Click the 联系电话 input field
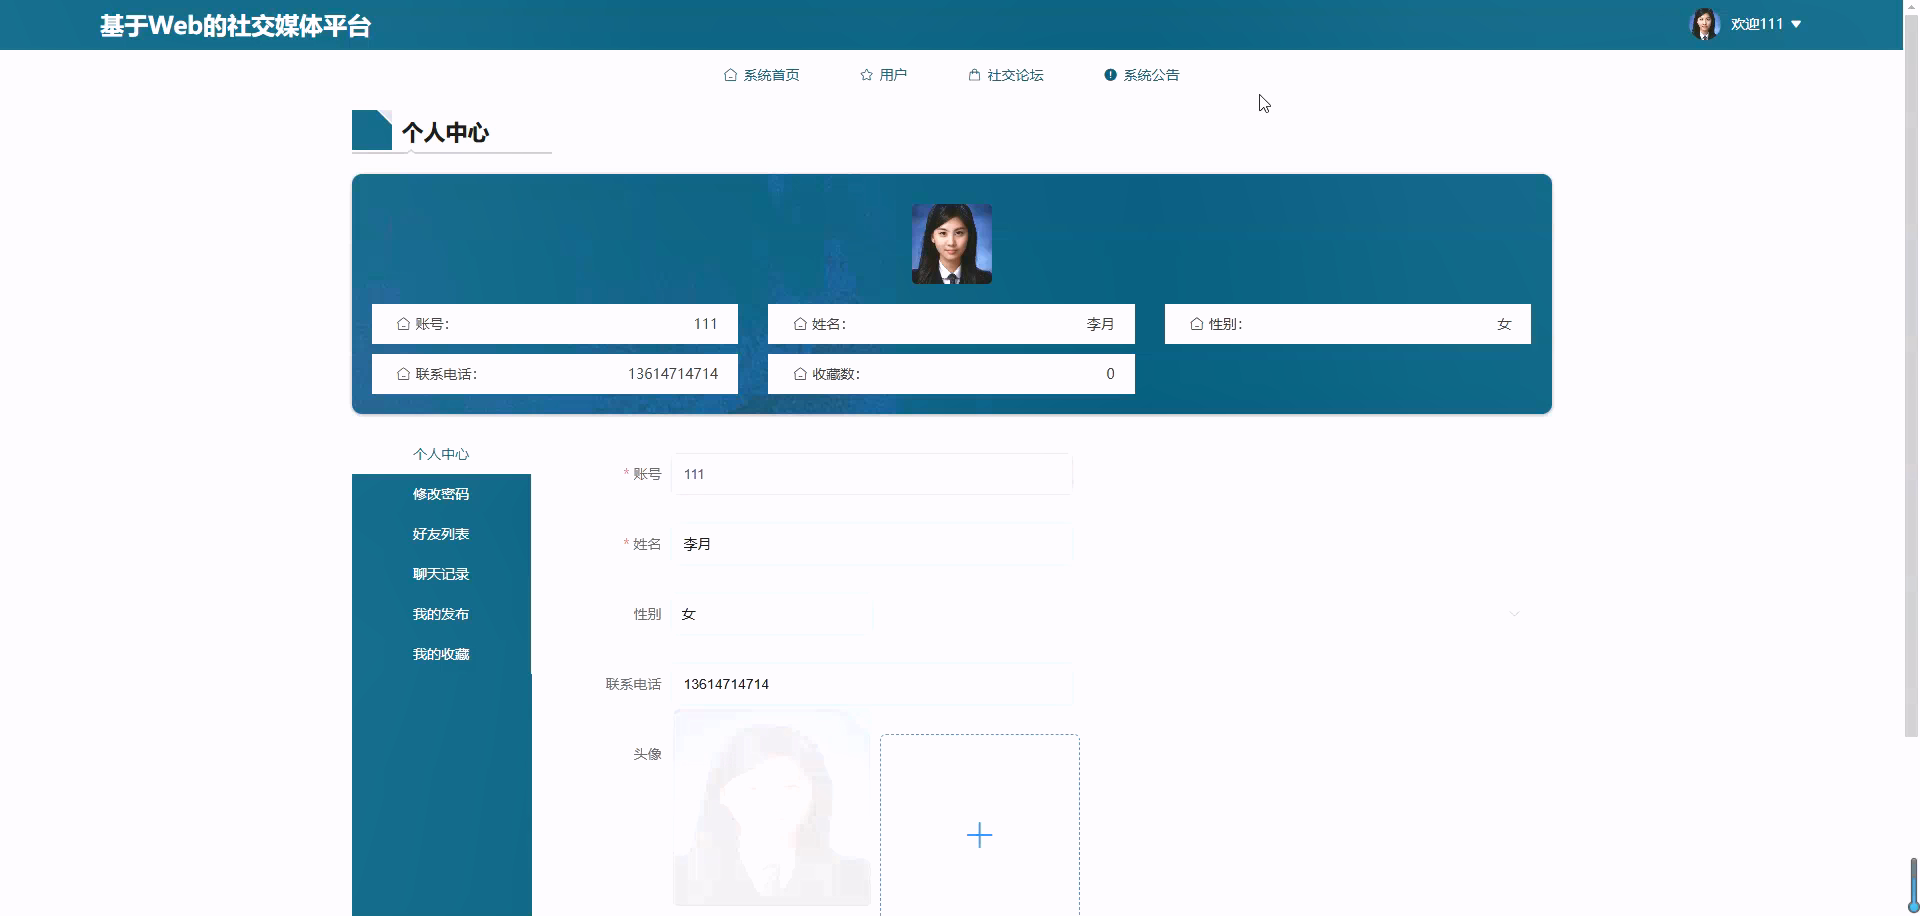The image size is (1920, 916). coord(872,684)
